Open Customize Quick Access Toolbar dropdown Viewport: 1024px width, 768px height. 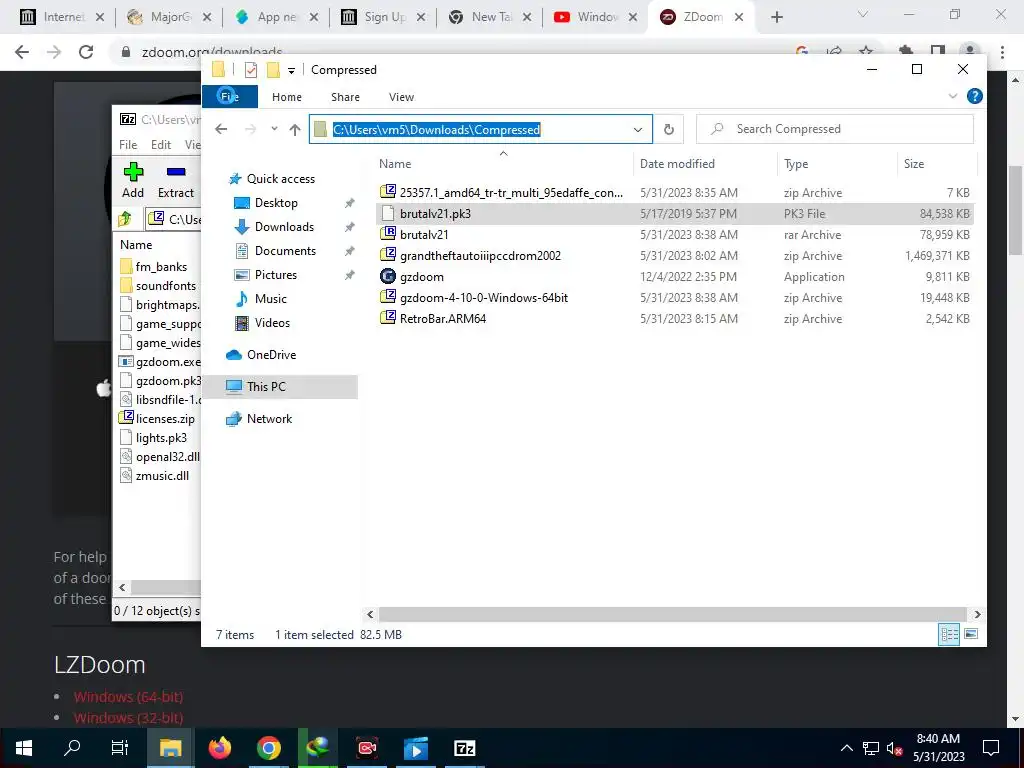point(291,71)
